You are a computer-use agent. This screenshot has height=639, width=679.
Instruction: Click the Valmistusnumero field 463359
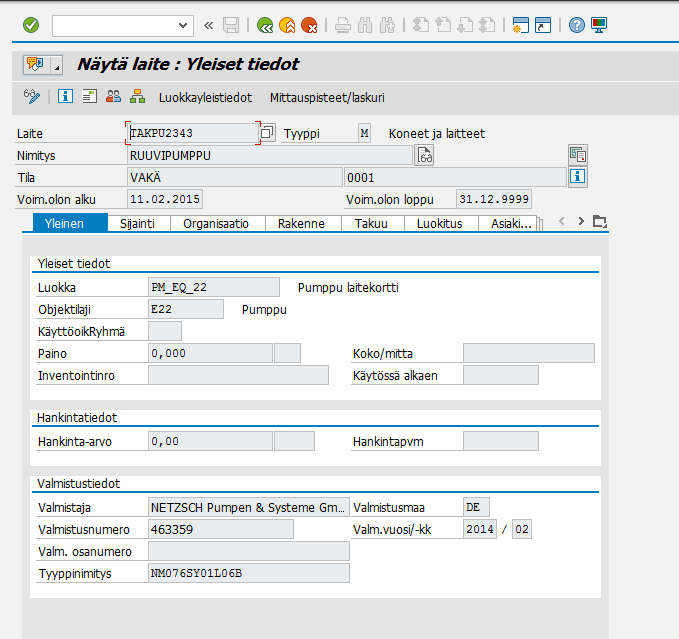220,529
